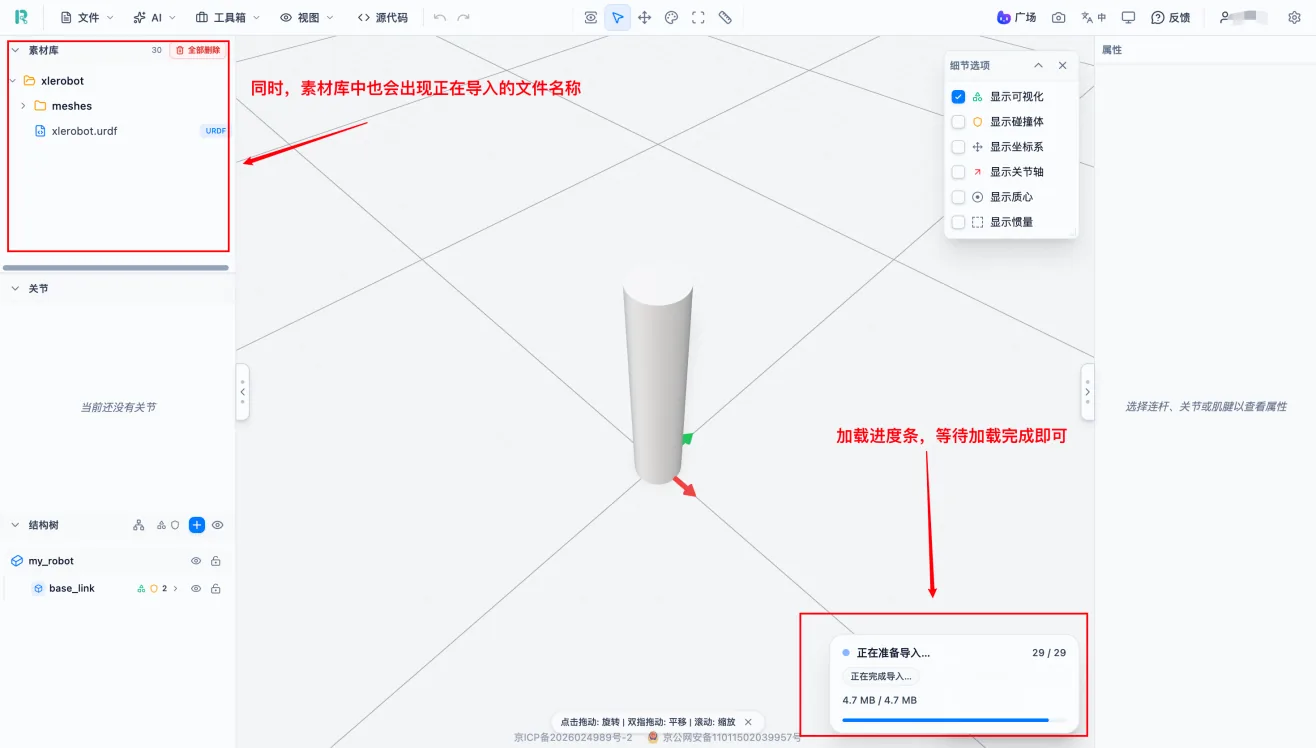This screenshot has height=748, width=1316.
Task: Collapse the 素材库 panel
Action: coord(14,50)
